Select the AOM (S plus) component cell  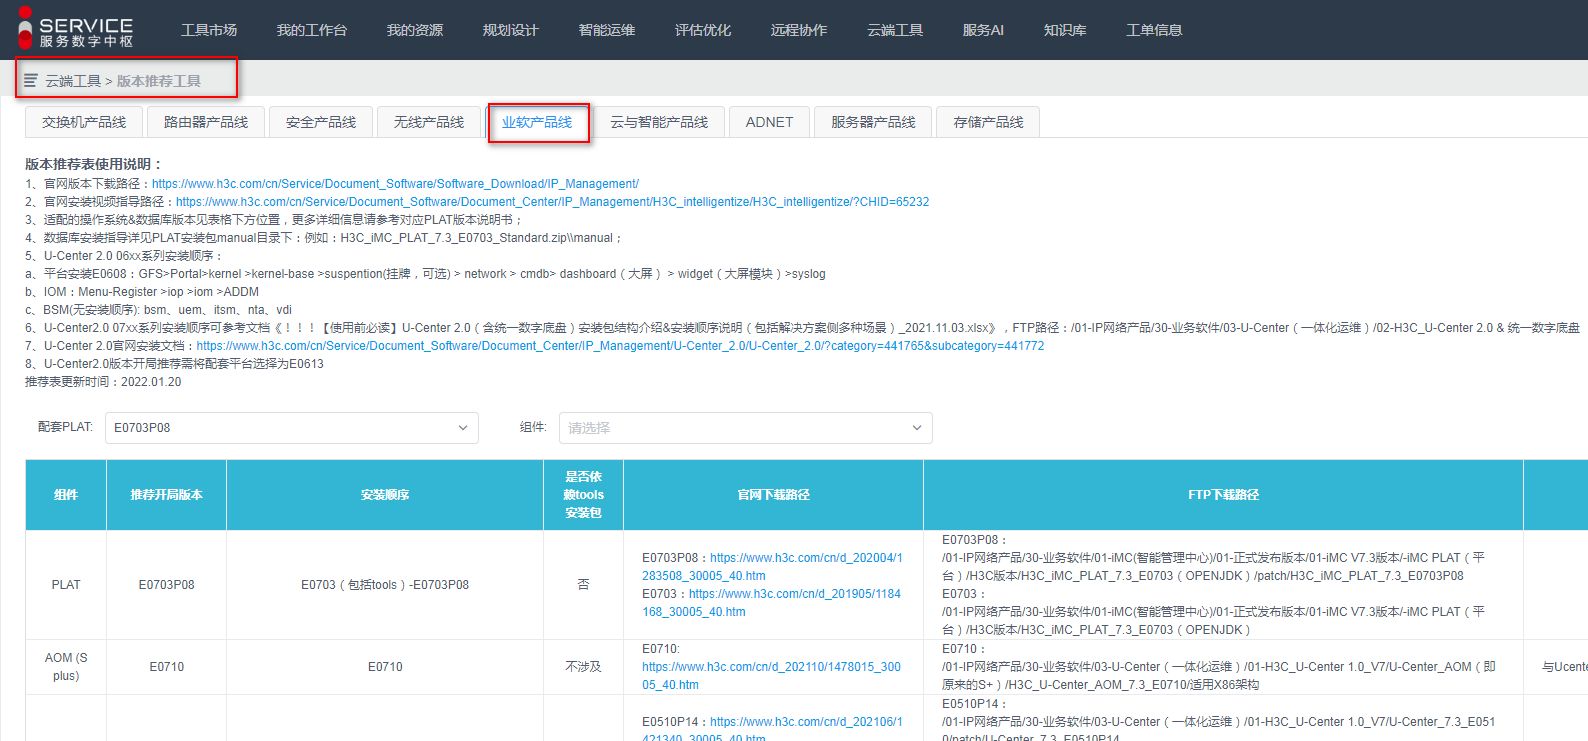coord(66,667)
